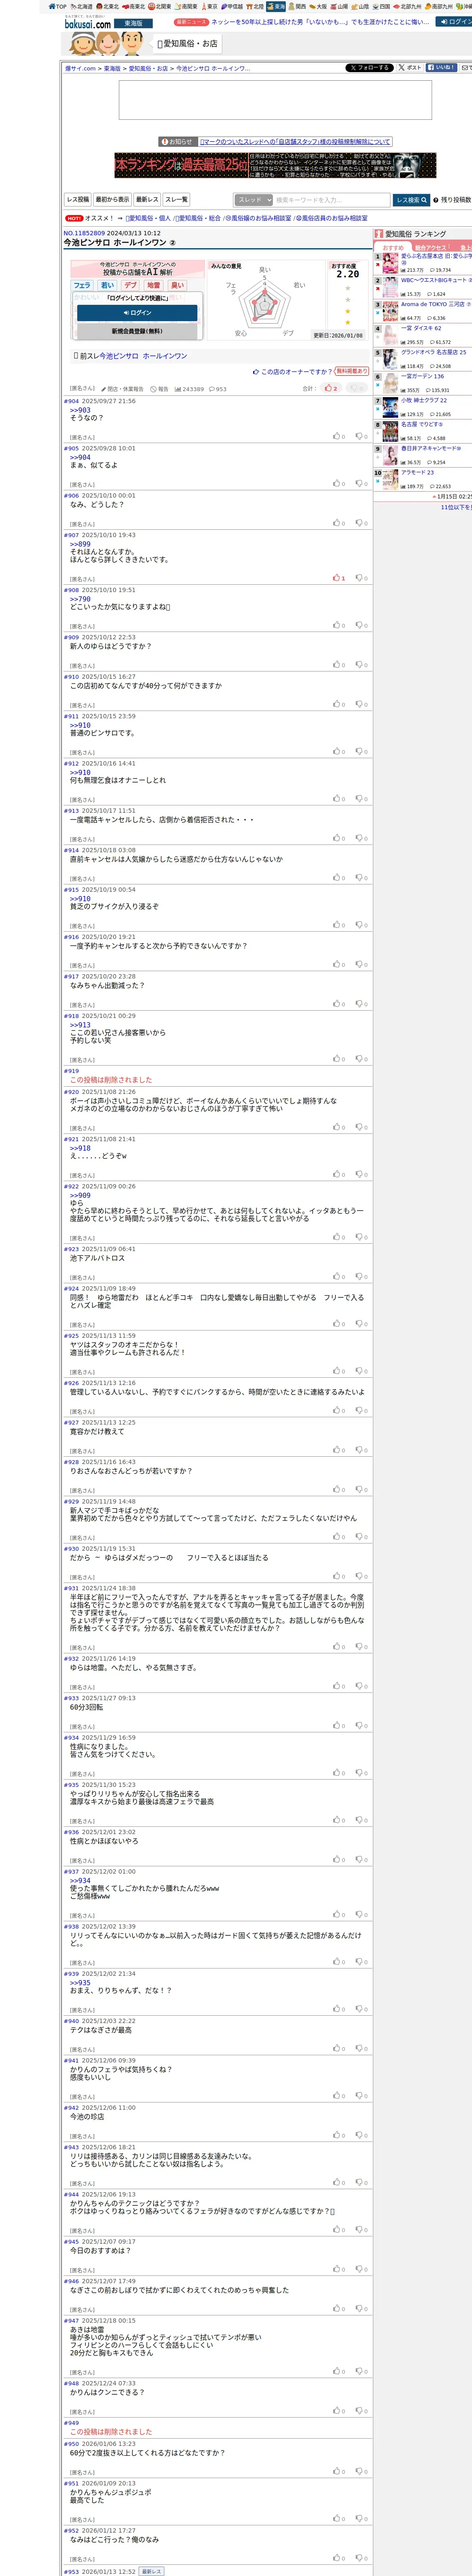The width and height of the screenshot is (472, 2576).
Task: Click the thread total likes heart counter
Action: (331, 388)
